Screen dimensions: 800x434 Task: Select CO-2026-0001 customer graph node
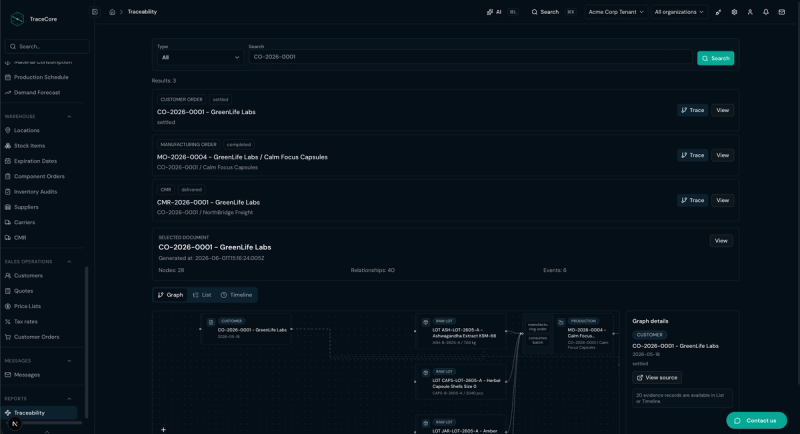click(246, 329)
